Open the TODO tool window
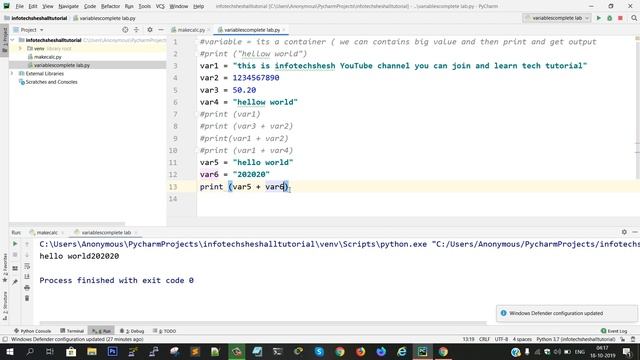Image resolution: width=640 pixels, height=360 pixels. [164, 331]
